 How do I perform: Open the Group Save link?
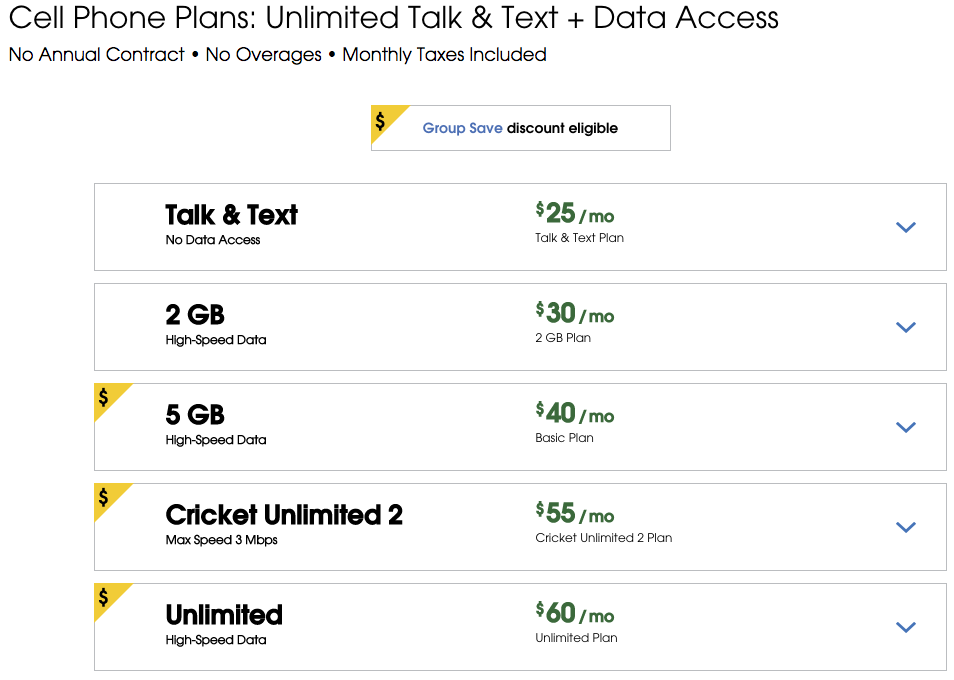pos(462,128)
